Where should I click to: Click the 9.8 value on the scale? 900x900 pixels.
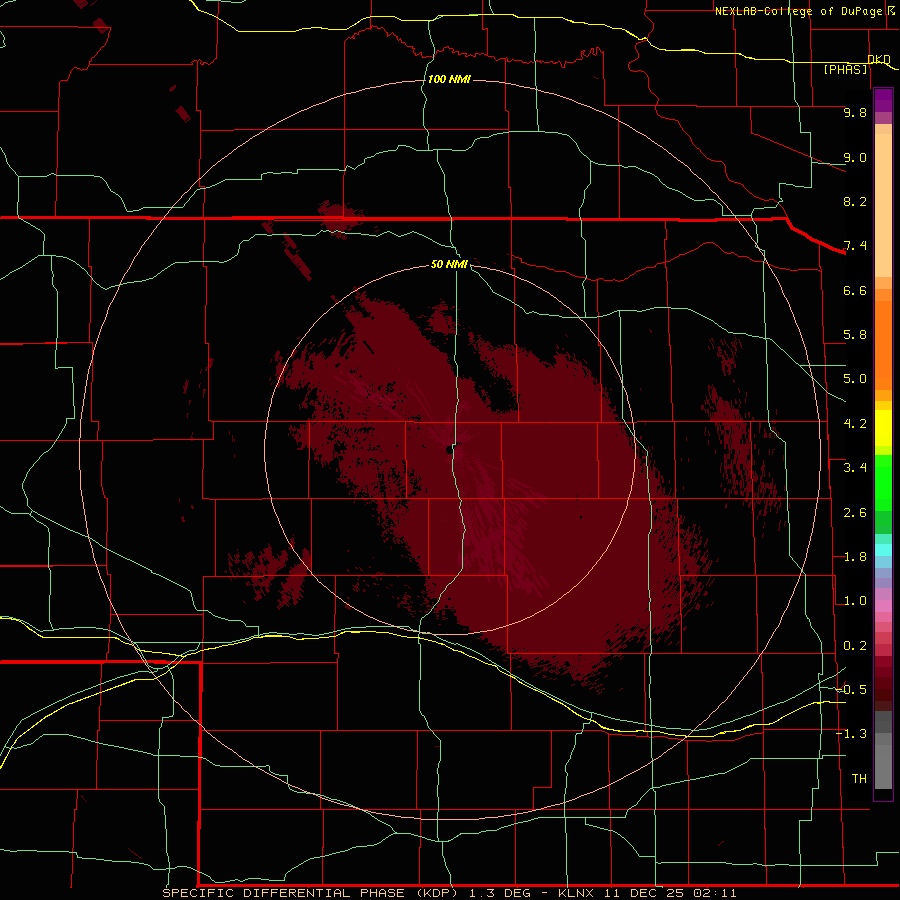(855, 112)
